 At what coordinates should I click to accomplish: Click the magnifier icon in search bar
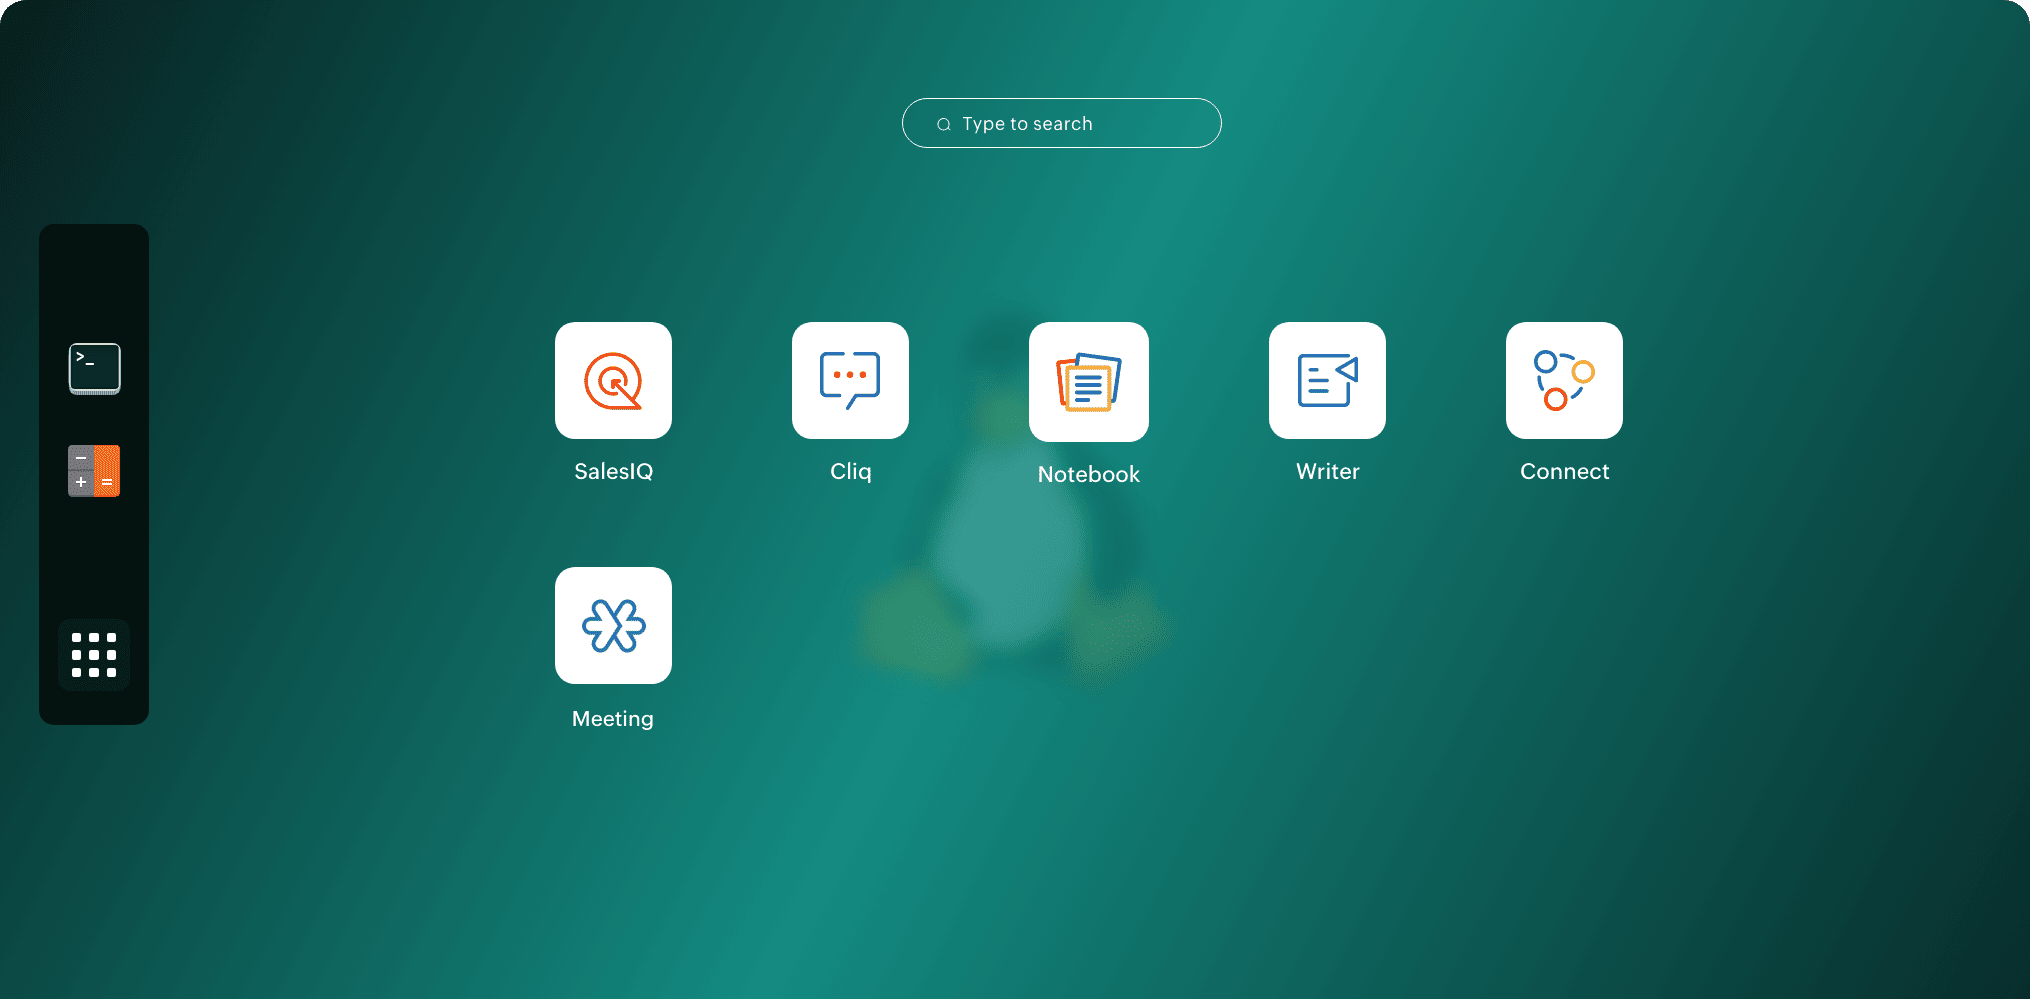(x=943, y=124)
